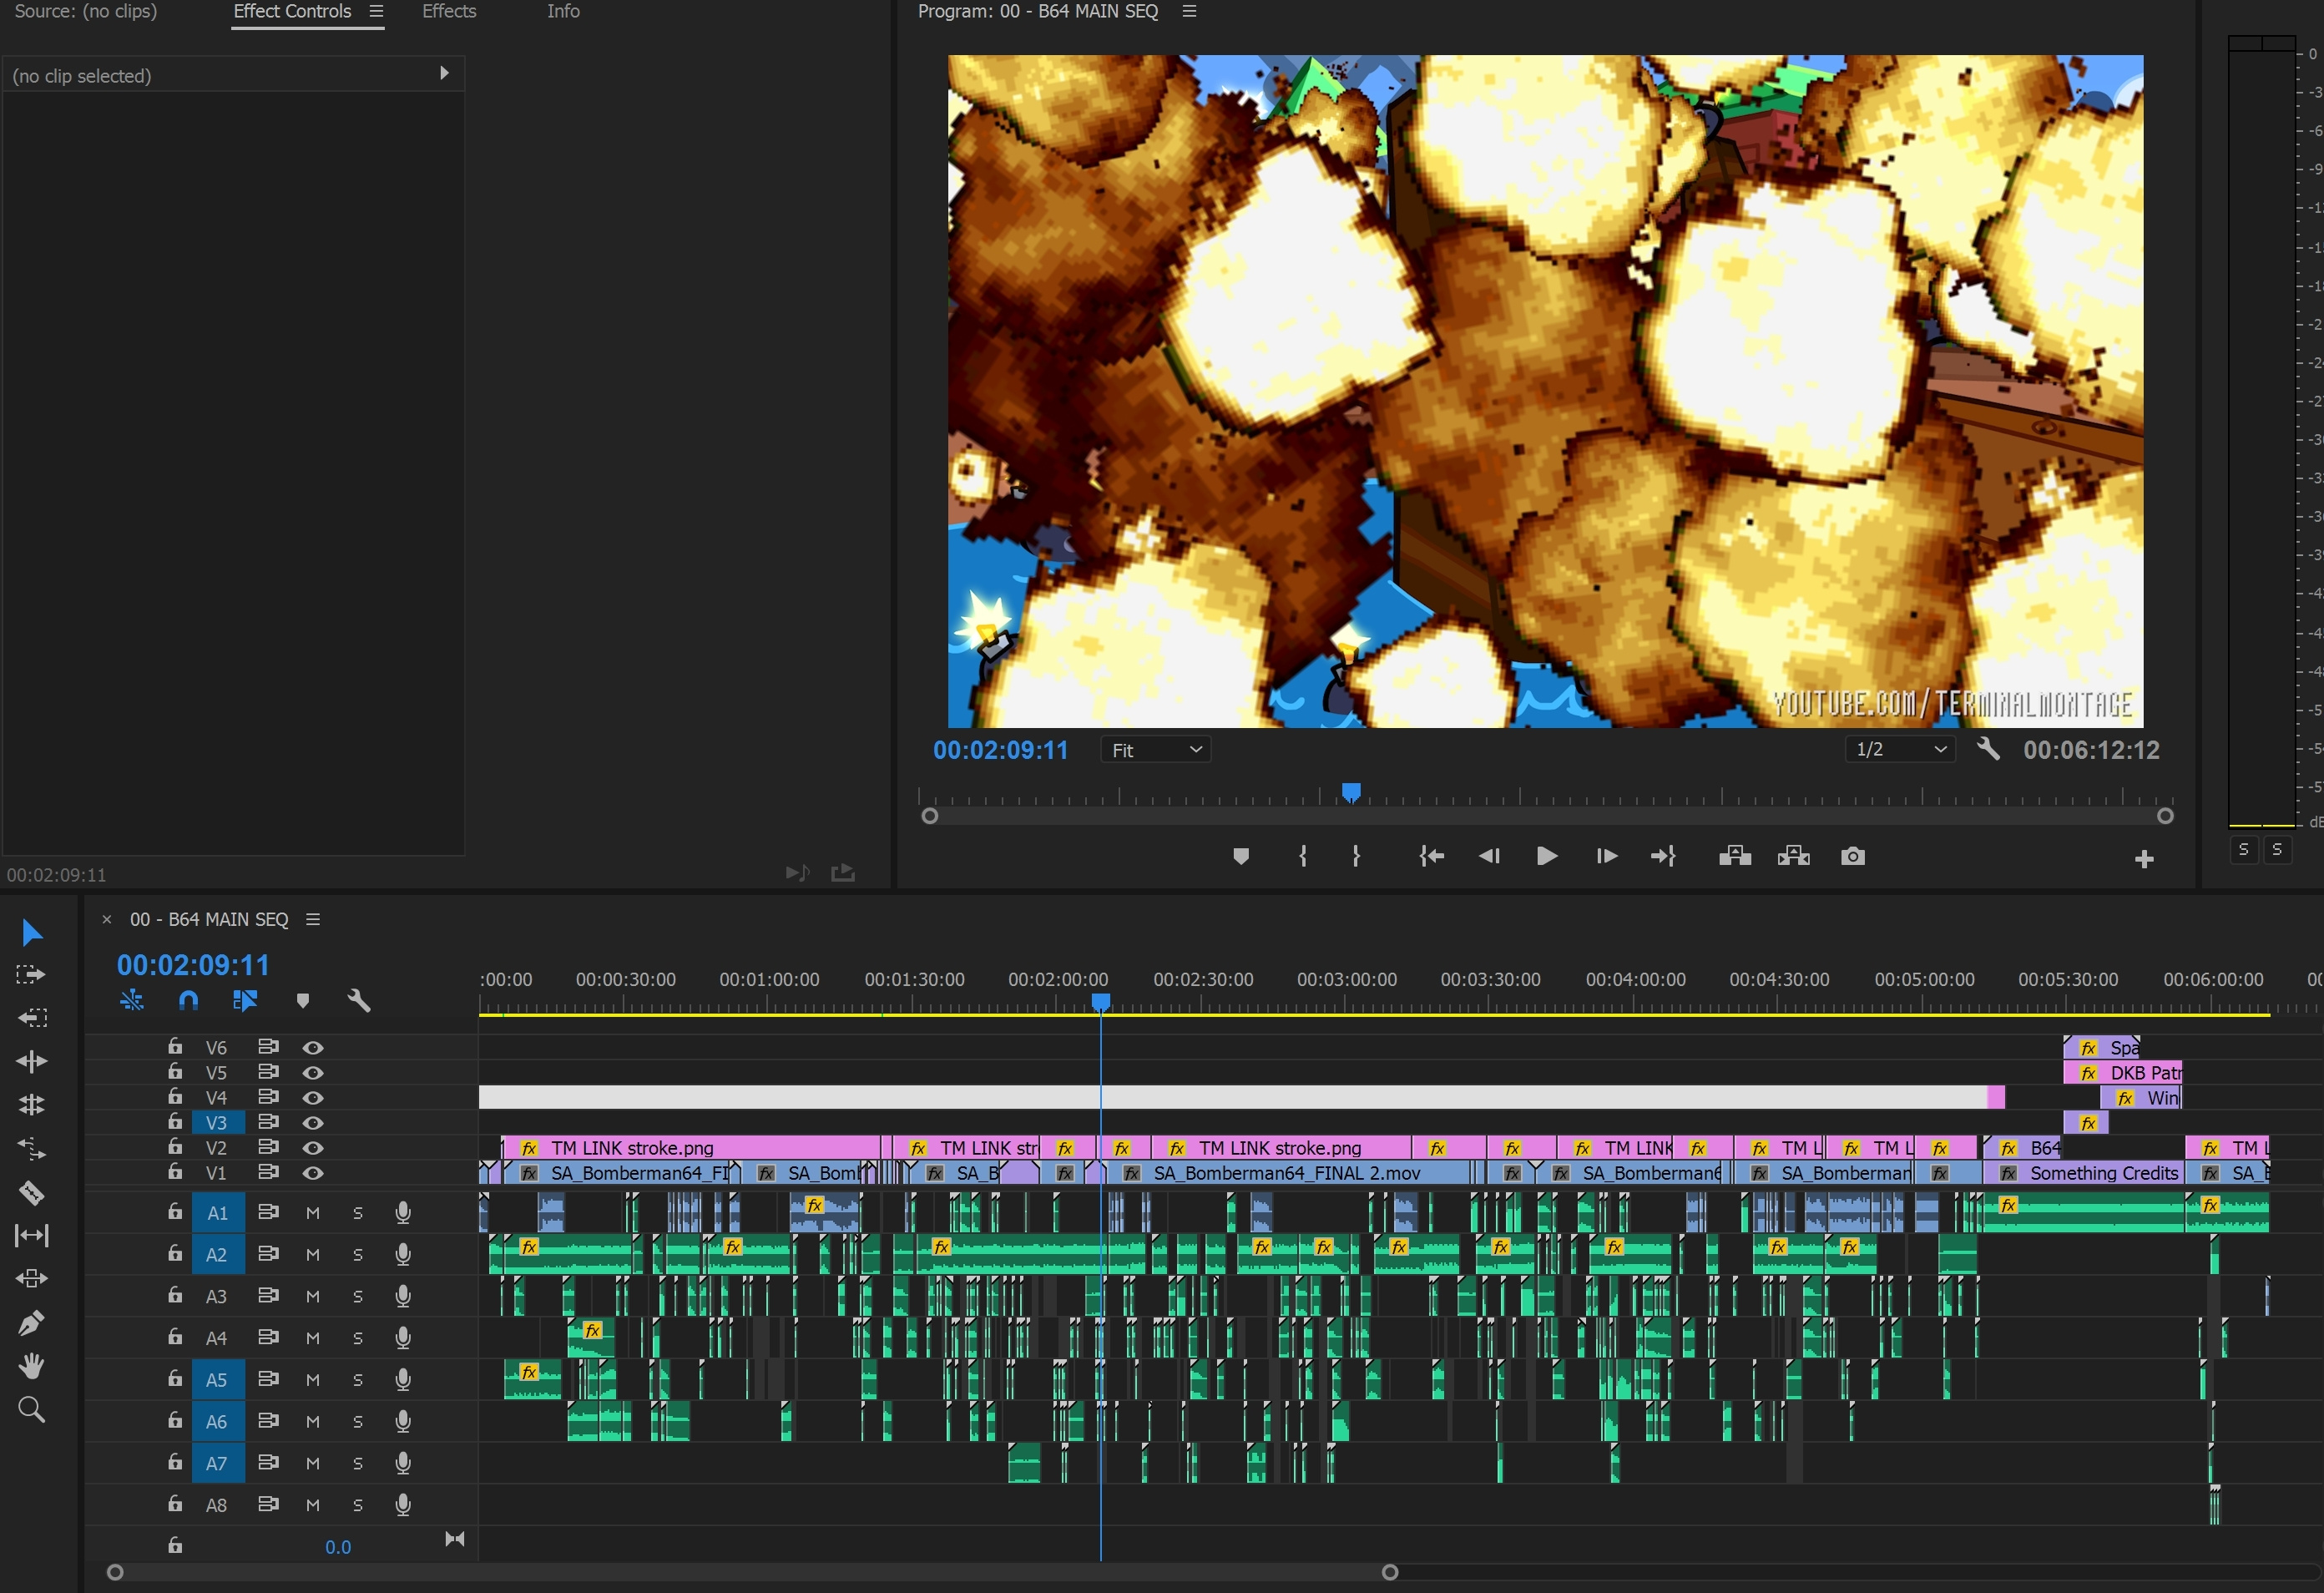Screen dimensions: 2324x1593
Task: Play the sequence in Program Monitor
Action: click(1546, 856)
